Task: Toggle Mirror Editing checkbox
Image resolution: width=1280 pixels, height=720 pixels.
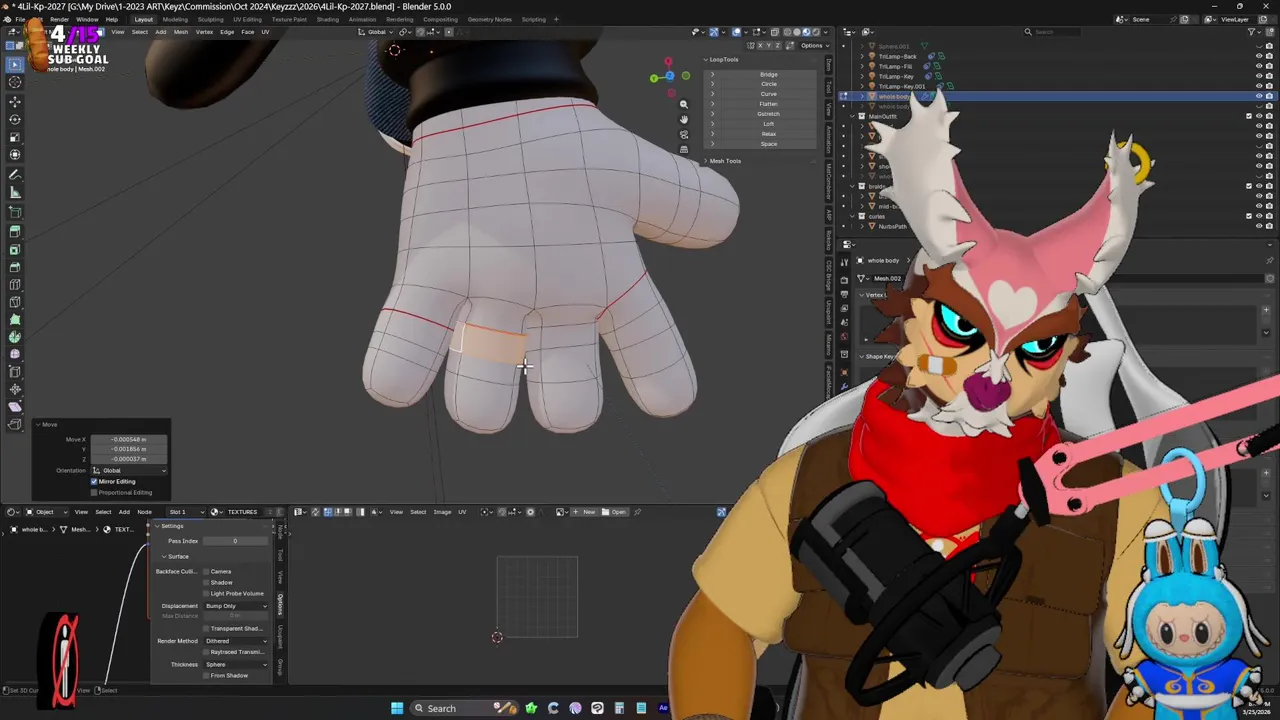Action: [x=94, y=481]
